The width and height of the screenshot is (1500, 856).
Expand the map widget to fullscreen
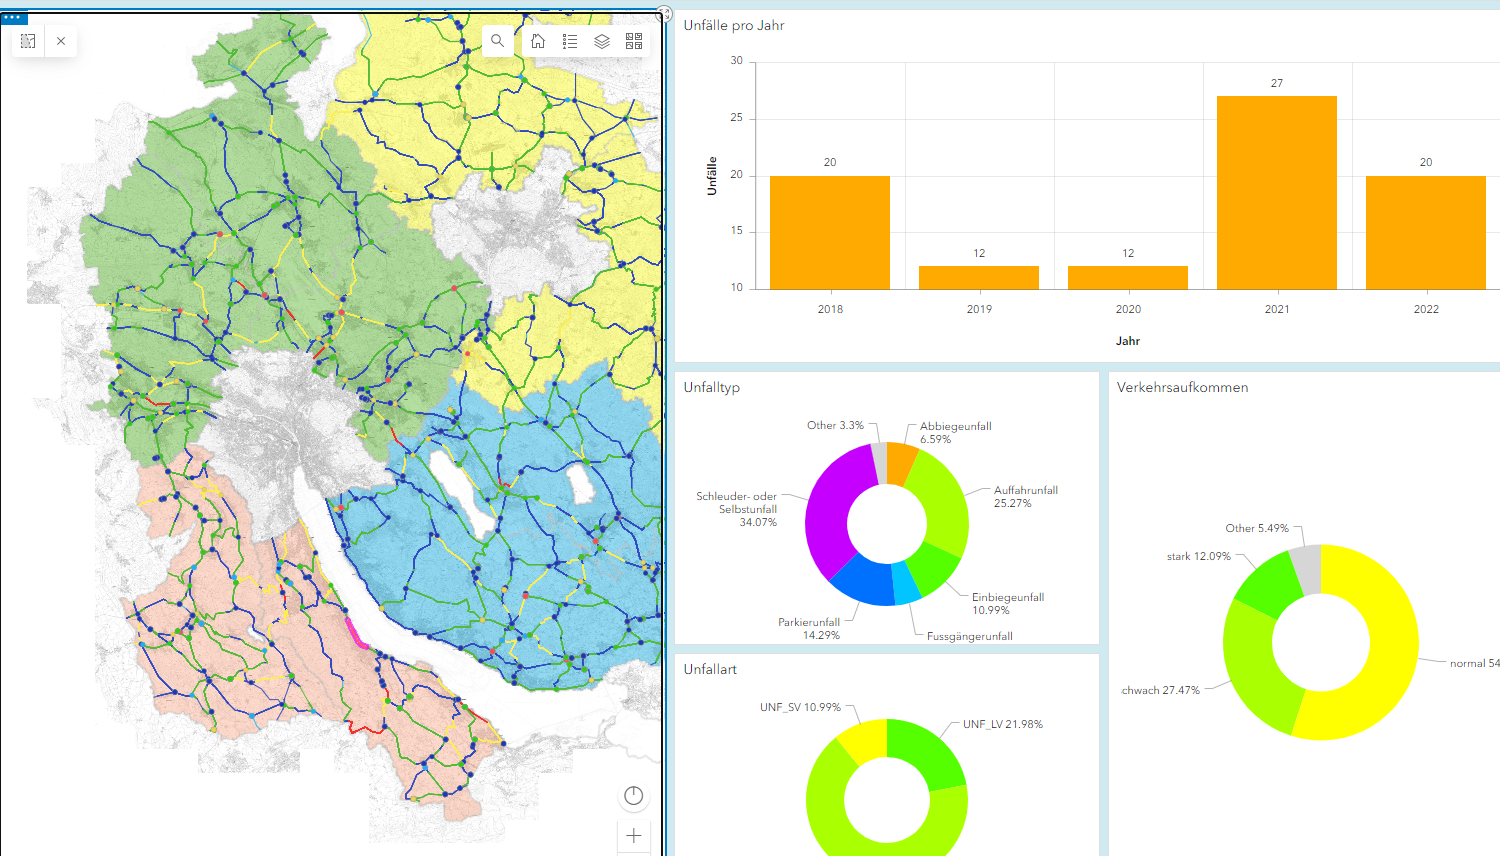click(x=664, y=14)
